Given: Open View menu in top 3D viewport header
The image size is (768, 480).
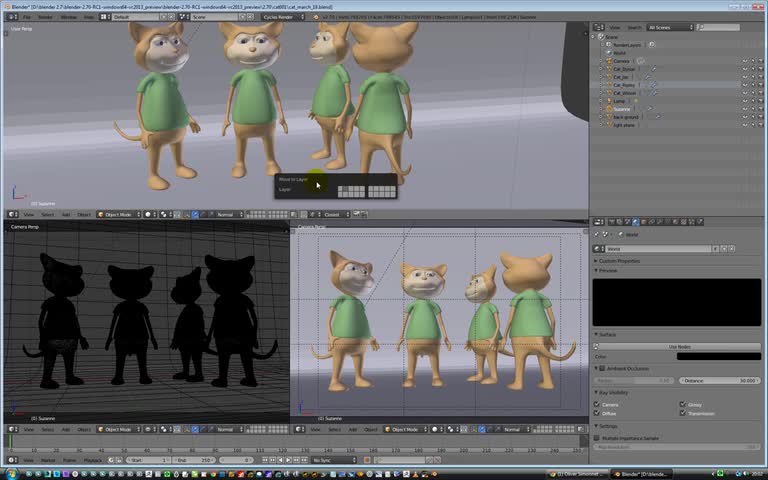Looking at the screenshot, I should pyautogui.click(x=29, y=214).
